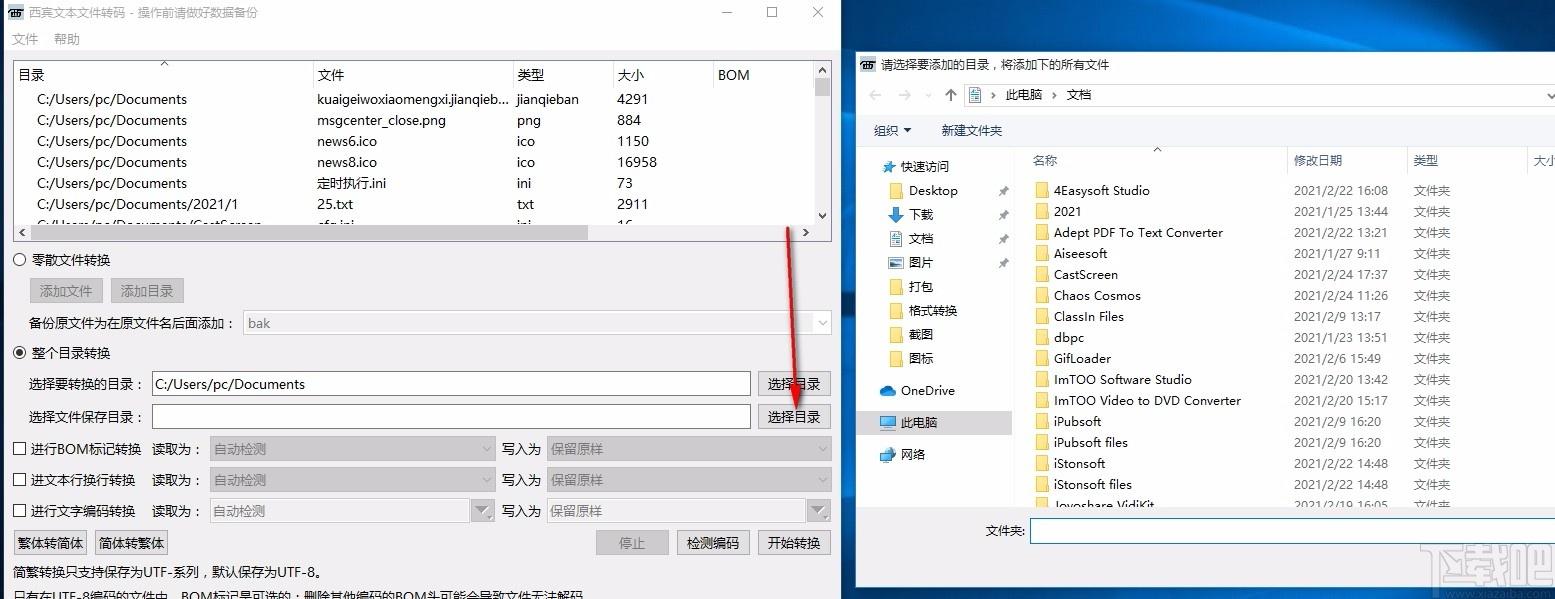This screenshot has height=599, width=1555.
Task: Open line-break 读取为 自动检测 dropdown
Action: 353,480
